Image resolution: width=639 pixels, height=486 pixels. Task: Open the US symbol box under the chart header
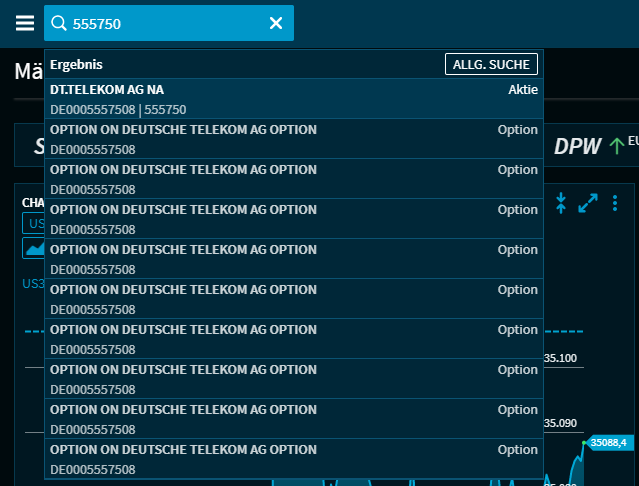click(x=35, y=223)
